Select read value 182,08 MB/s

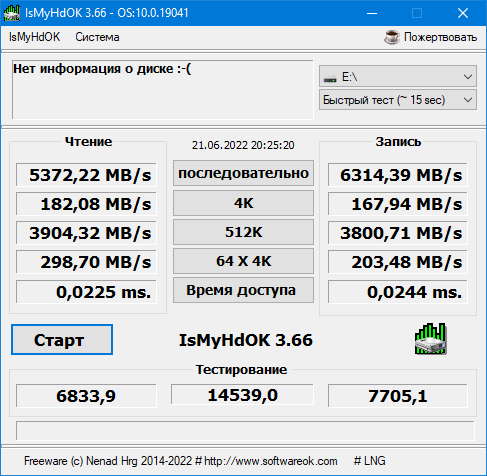click(86, 204)
